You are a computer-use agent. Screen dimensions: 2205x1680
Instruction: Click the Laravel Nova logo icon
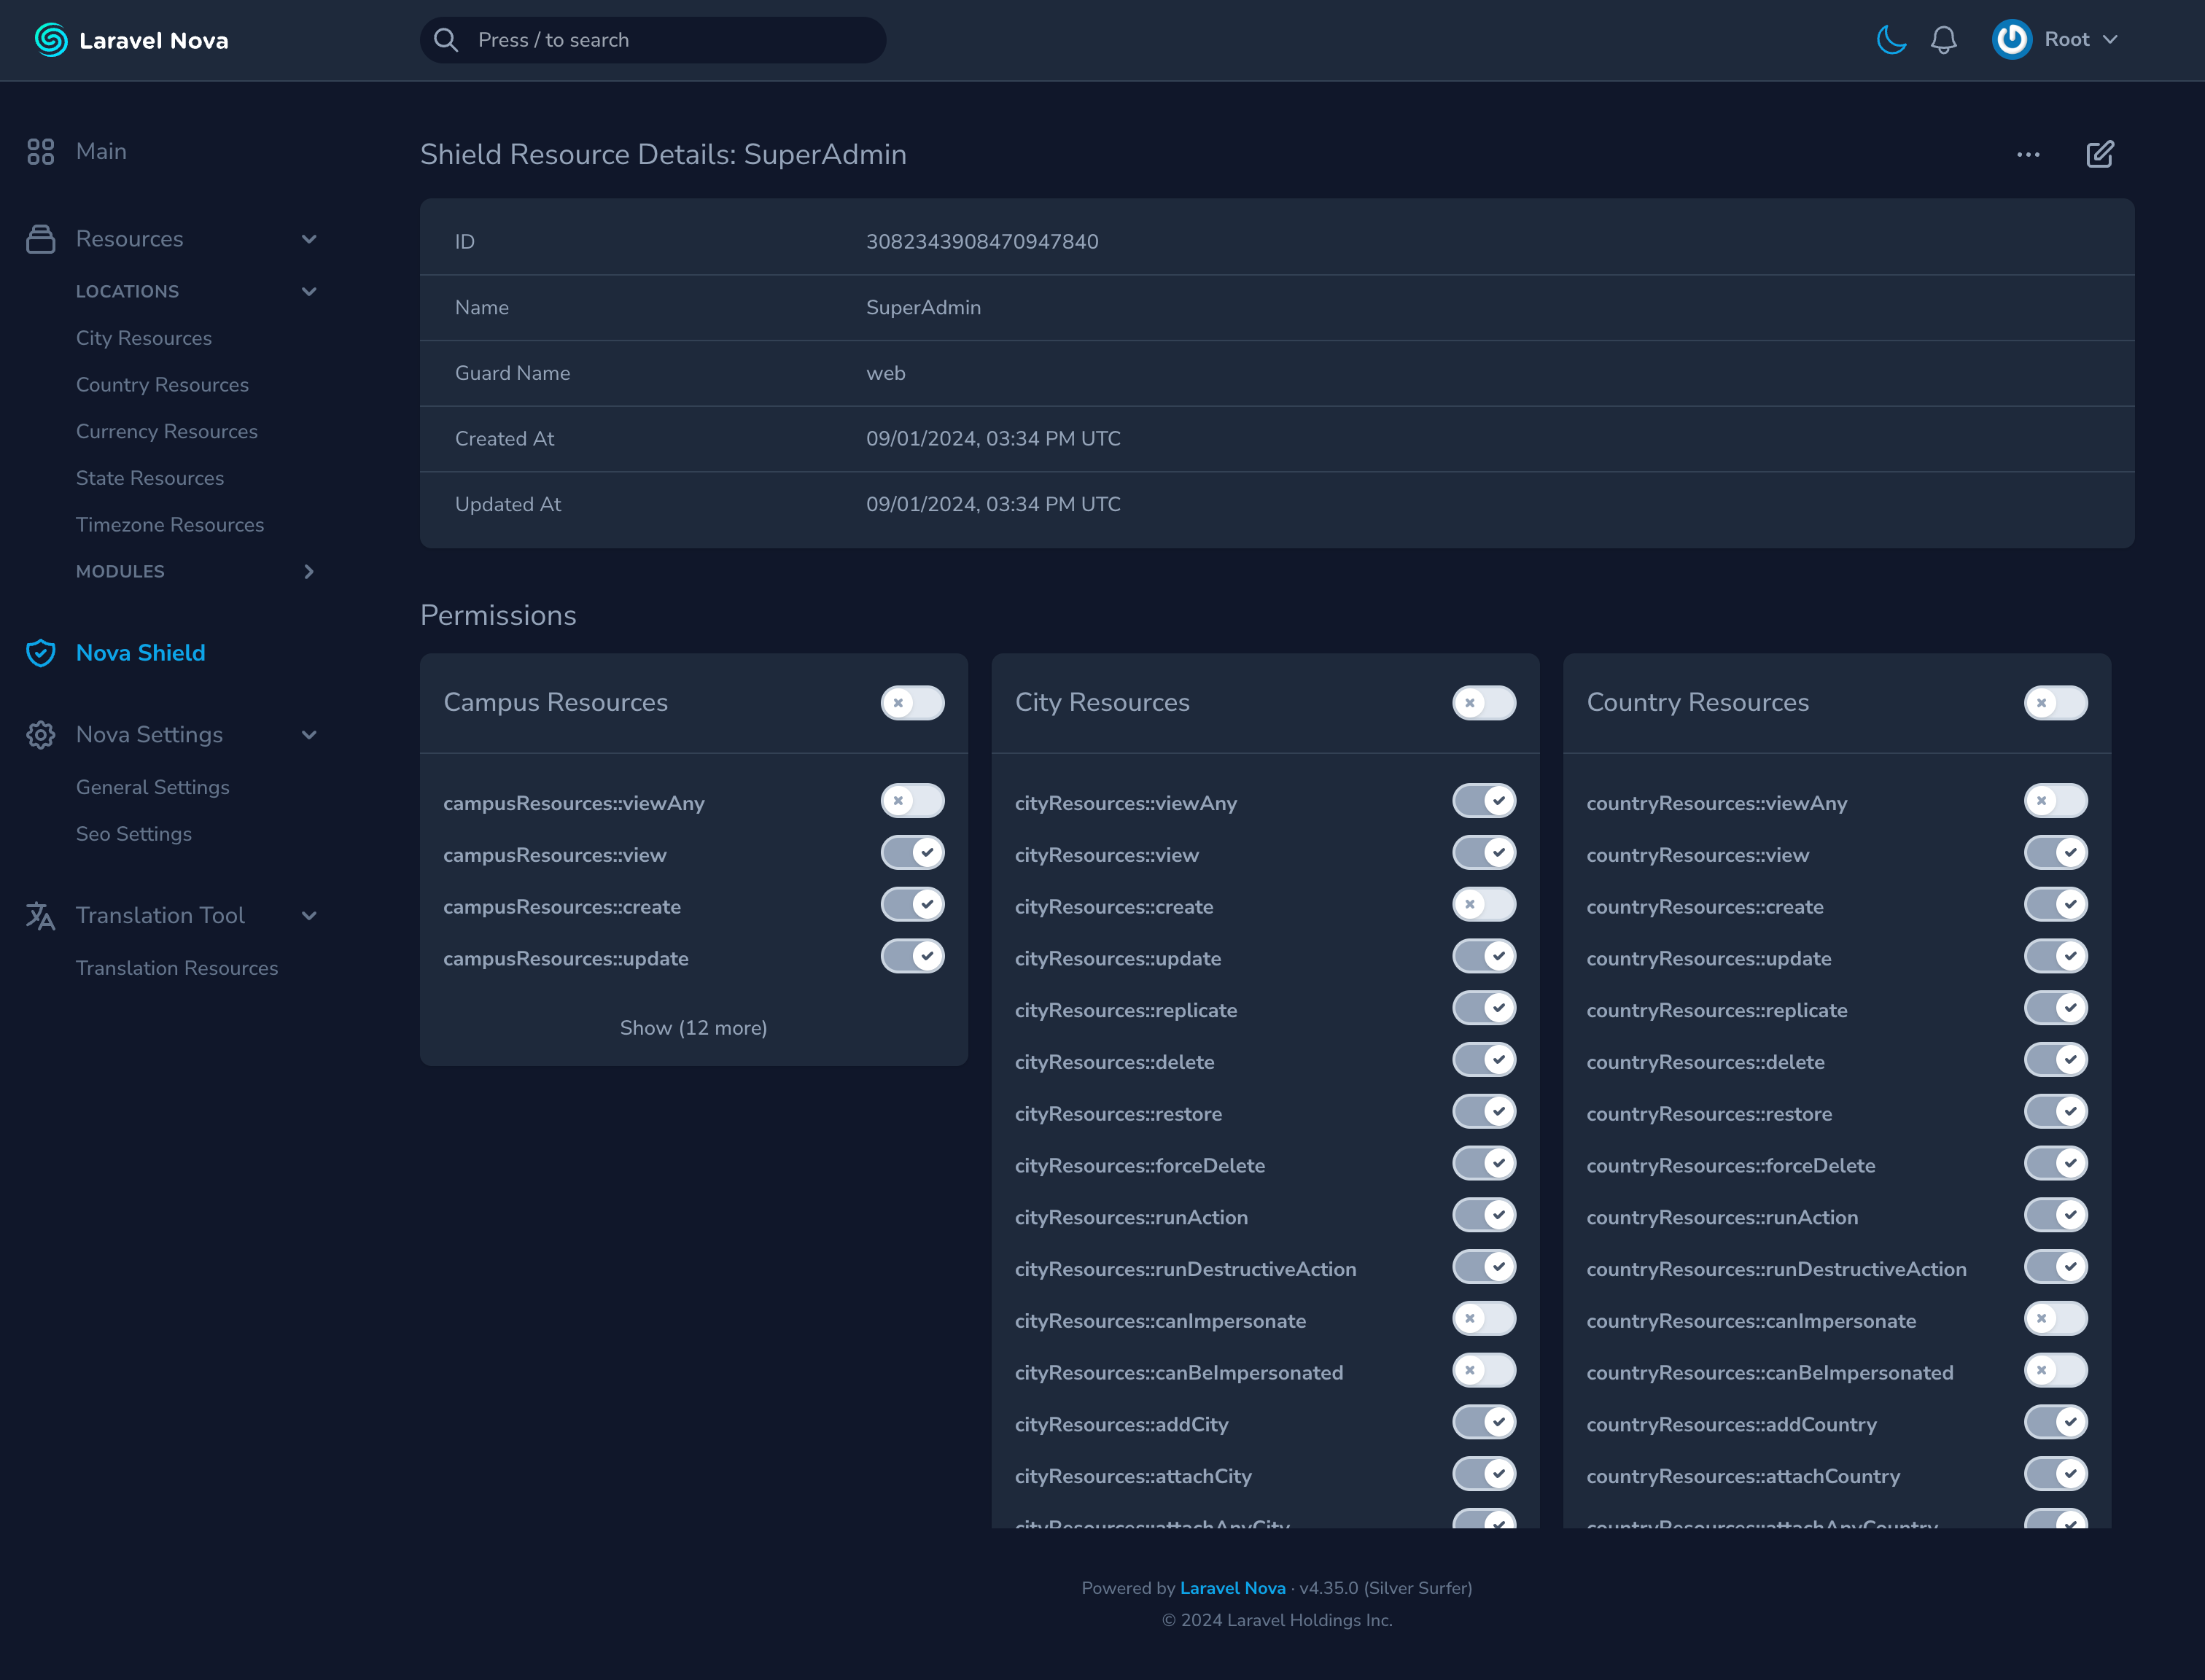[x=51, y=40]
